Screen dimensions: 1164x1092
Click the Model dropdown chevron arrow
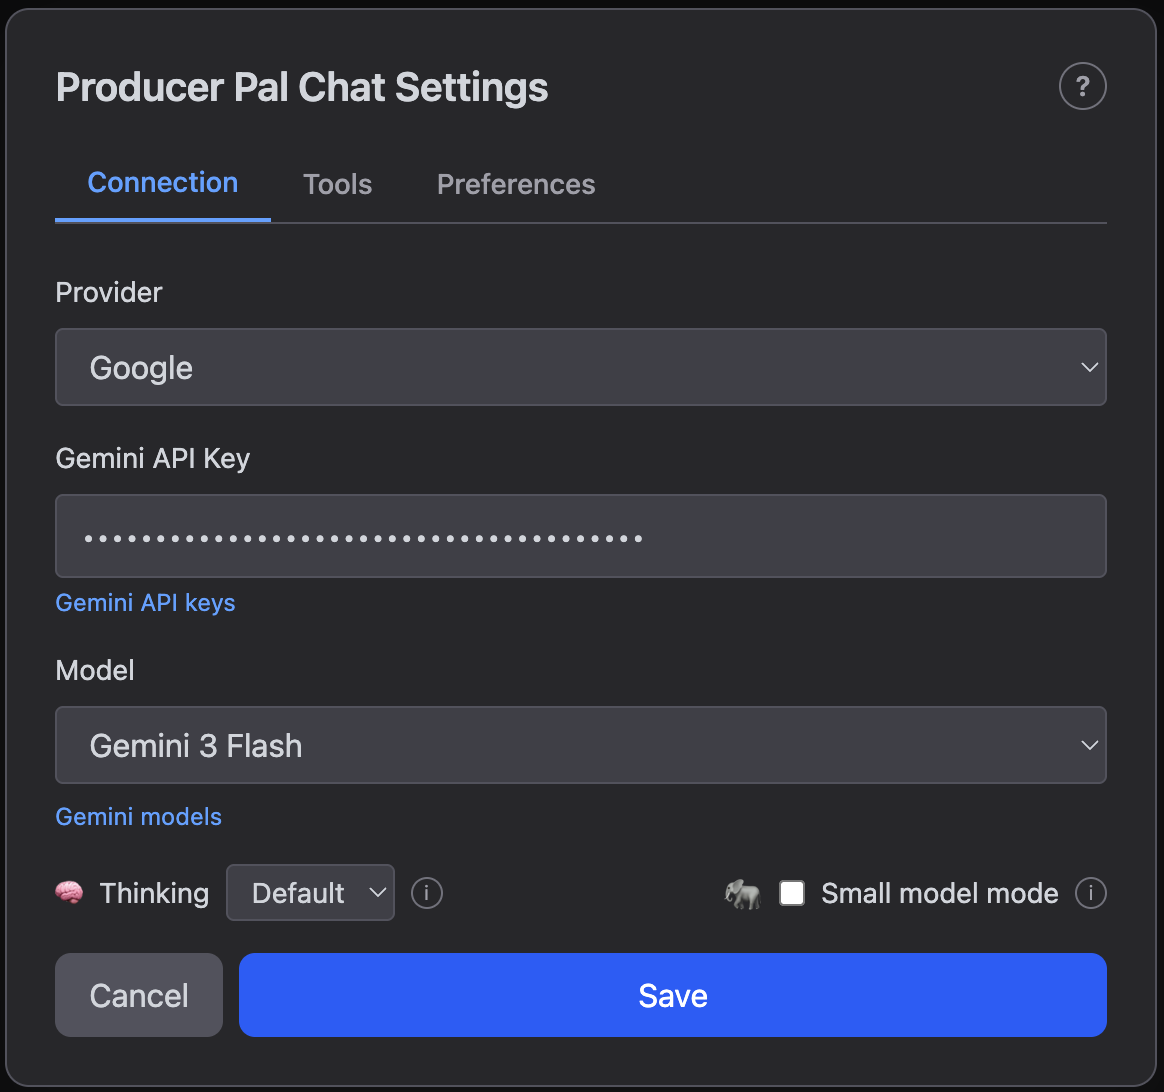(x=1089, y=745)
